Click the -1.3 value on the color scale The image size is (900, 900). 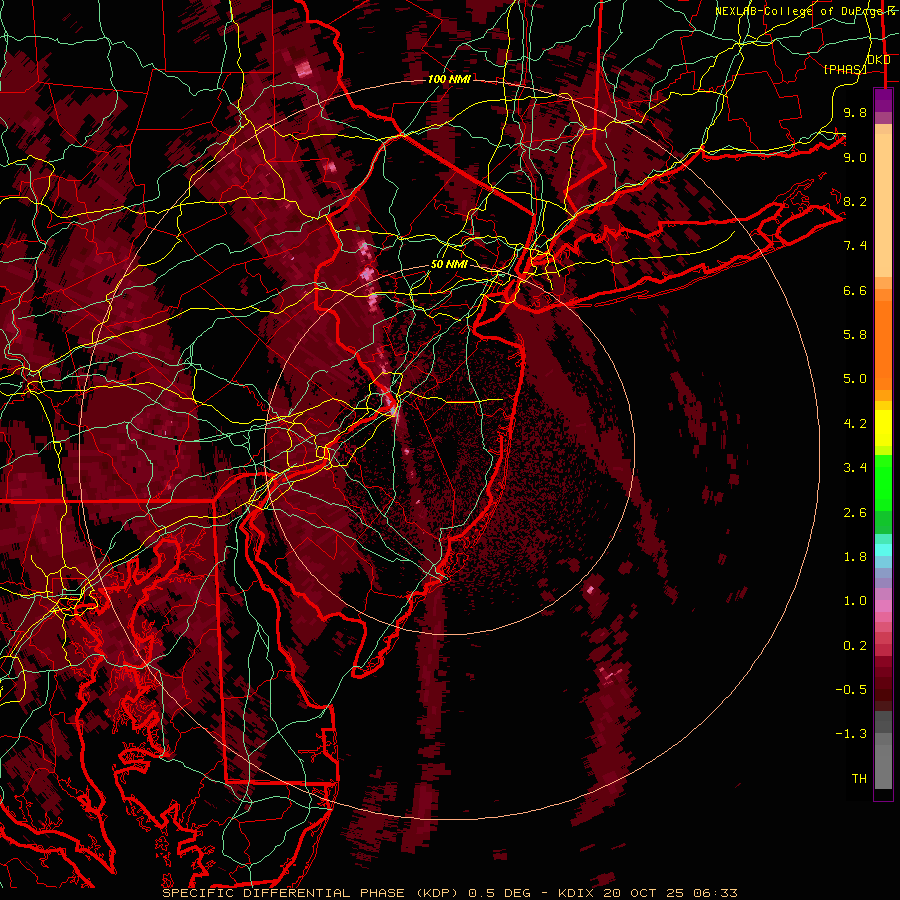[x=851, y=734]
